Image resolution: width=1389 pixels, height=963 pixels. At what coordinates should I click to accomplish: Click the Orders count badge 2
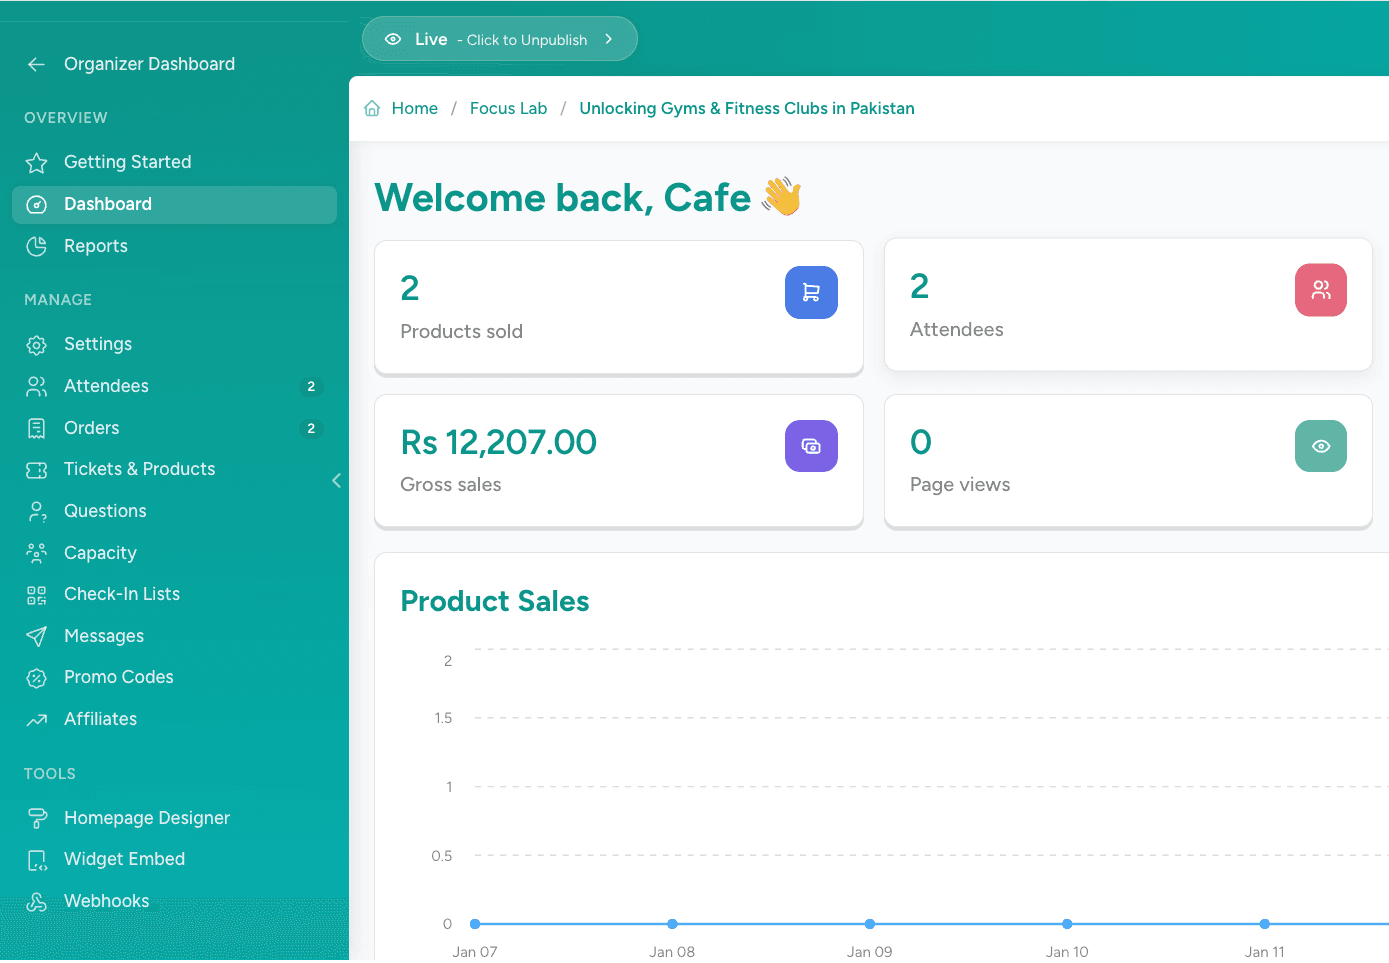[311, 428]
